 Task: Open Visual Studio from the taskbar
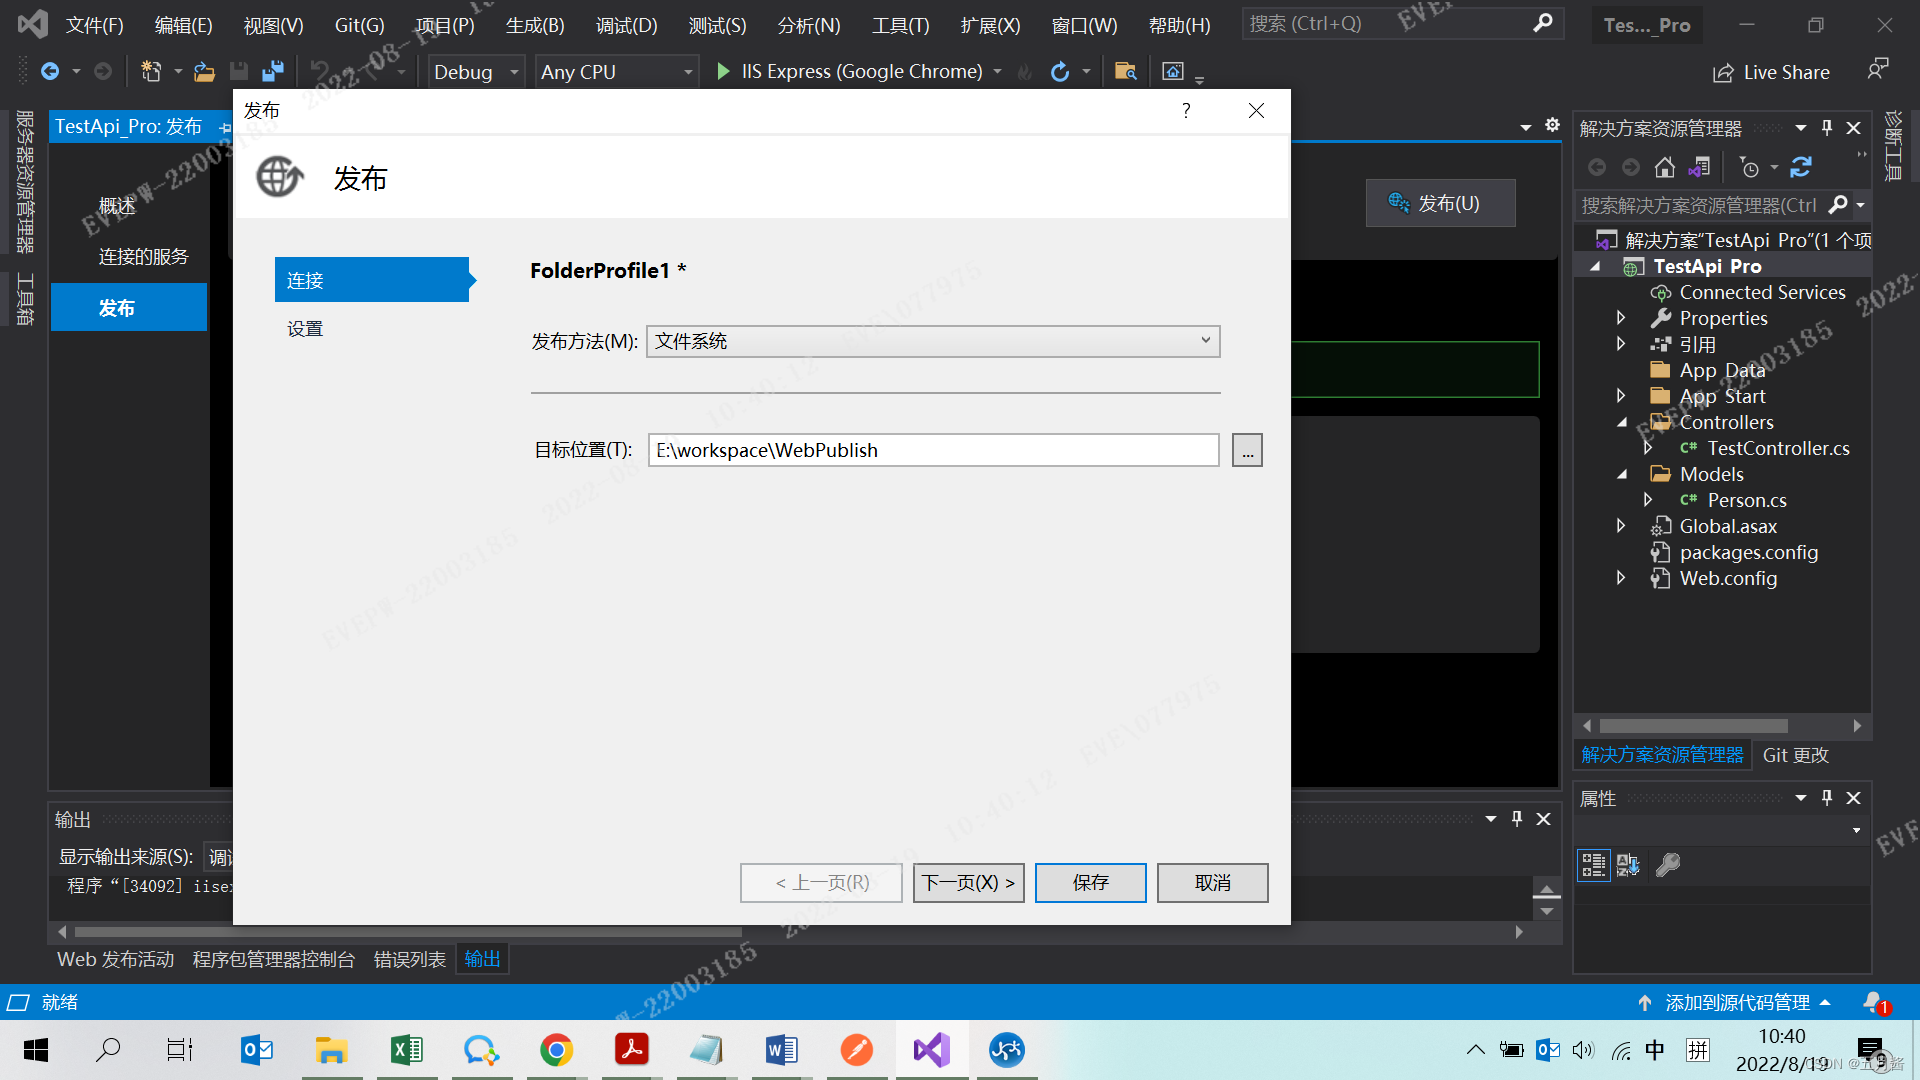tap(931, 1050)
